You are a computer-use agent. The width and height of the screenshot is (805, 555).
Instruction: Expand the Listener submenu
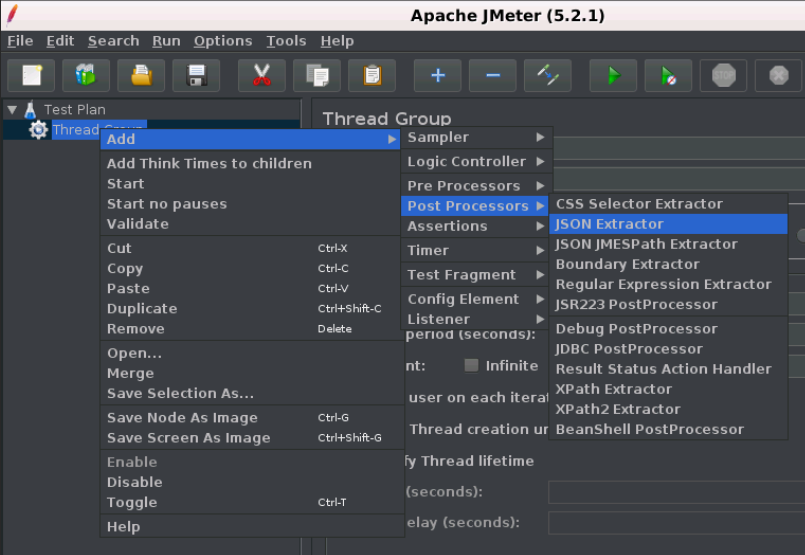475,319
